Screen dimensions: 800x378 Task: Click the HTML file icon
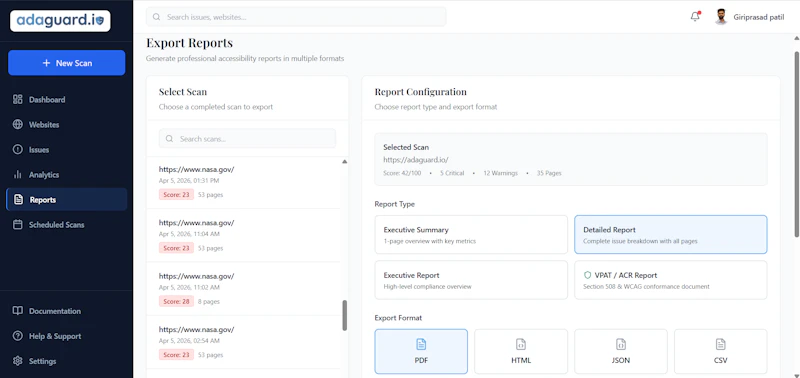(521, 344)
